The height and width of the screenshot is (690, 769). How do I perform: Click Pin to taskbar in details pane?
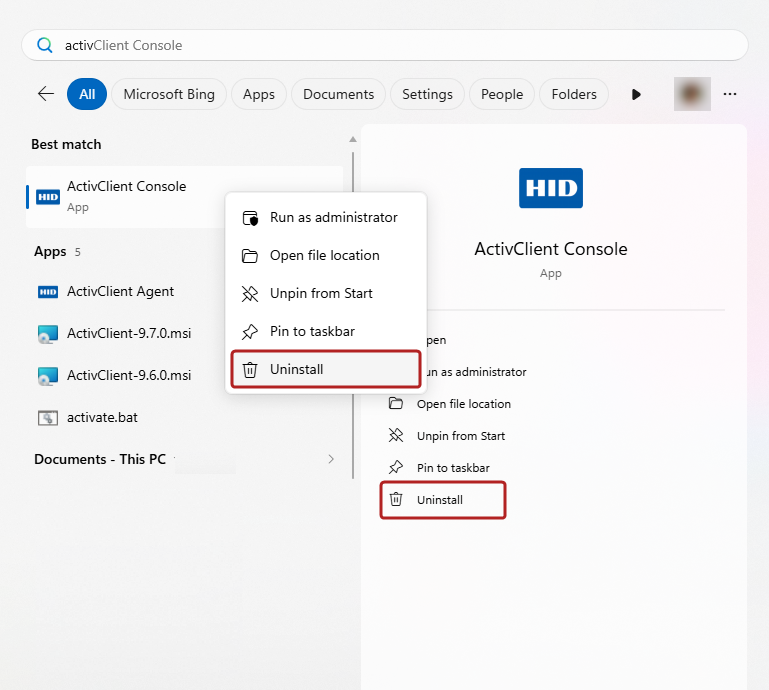click(453, 468)
